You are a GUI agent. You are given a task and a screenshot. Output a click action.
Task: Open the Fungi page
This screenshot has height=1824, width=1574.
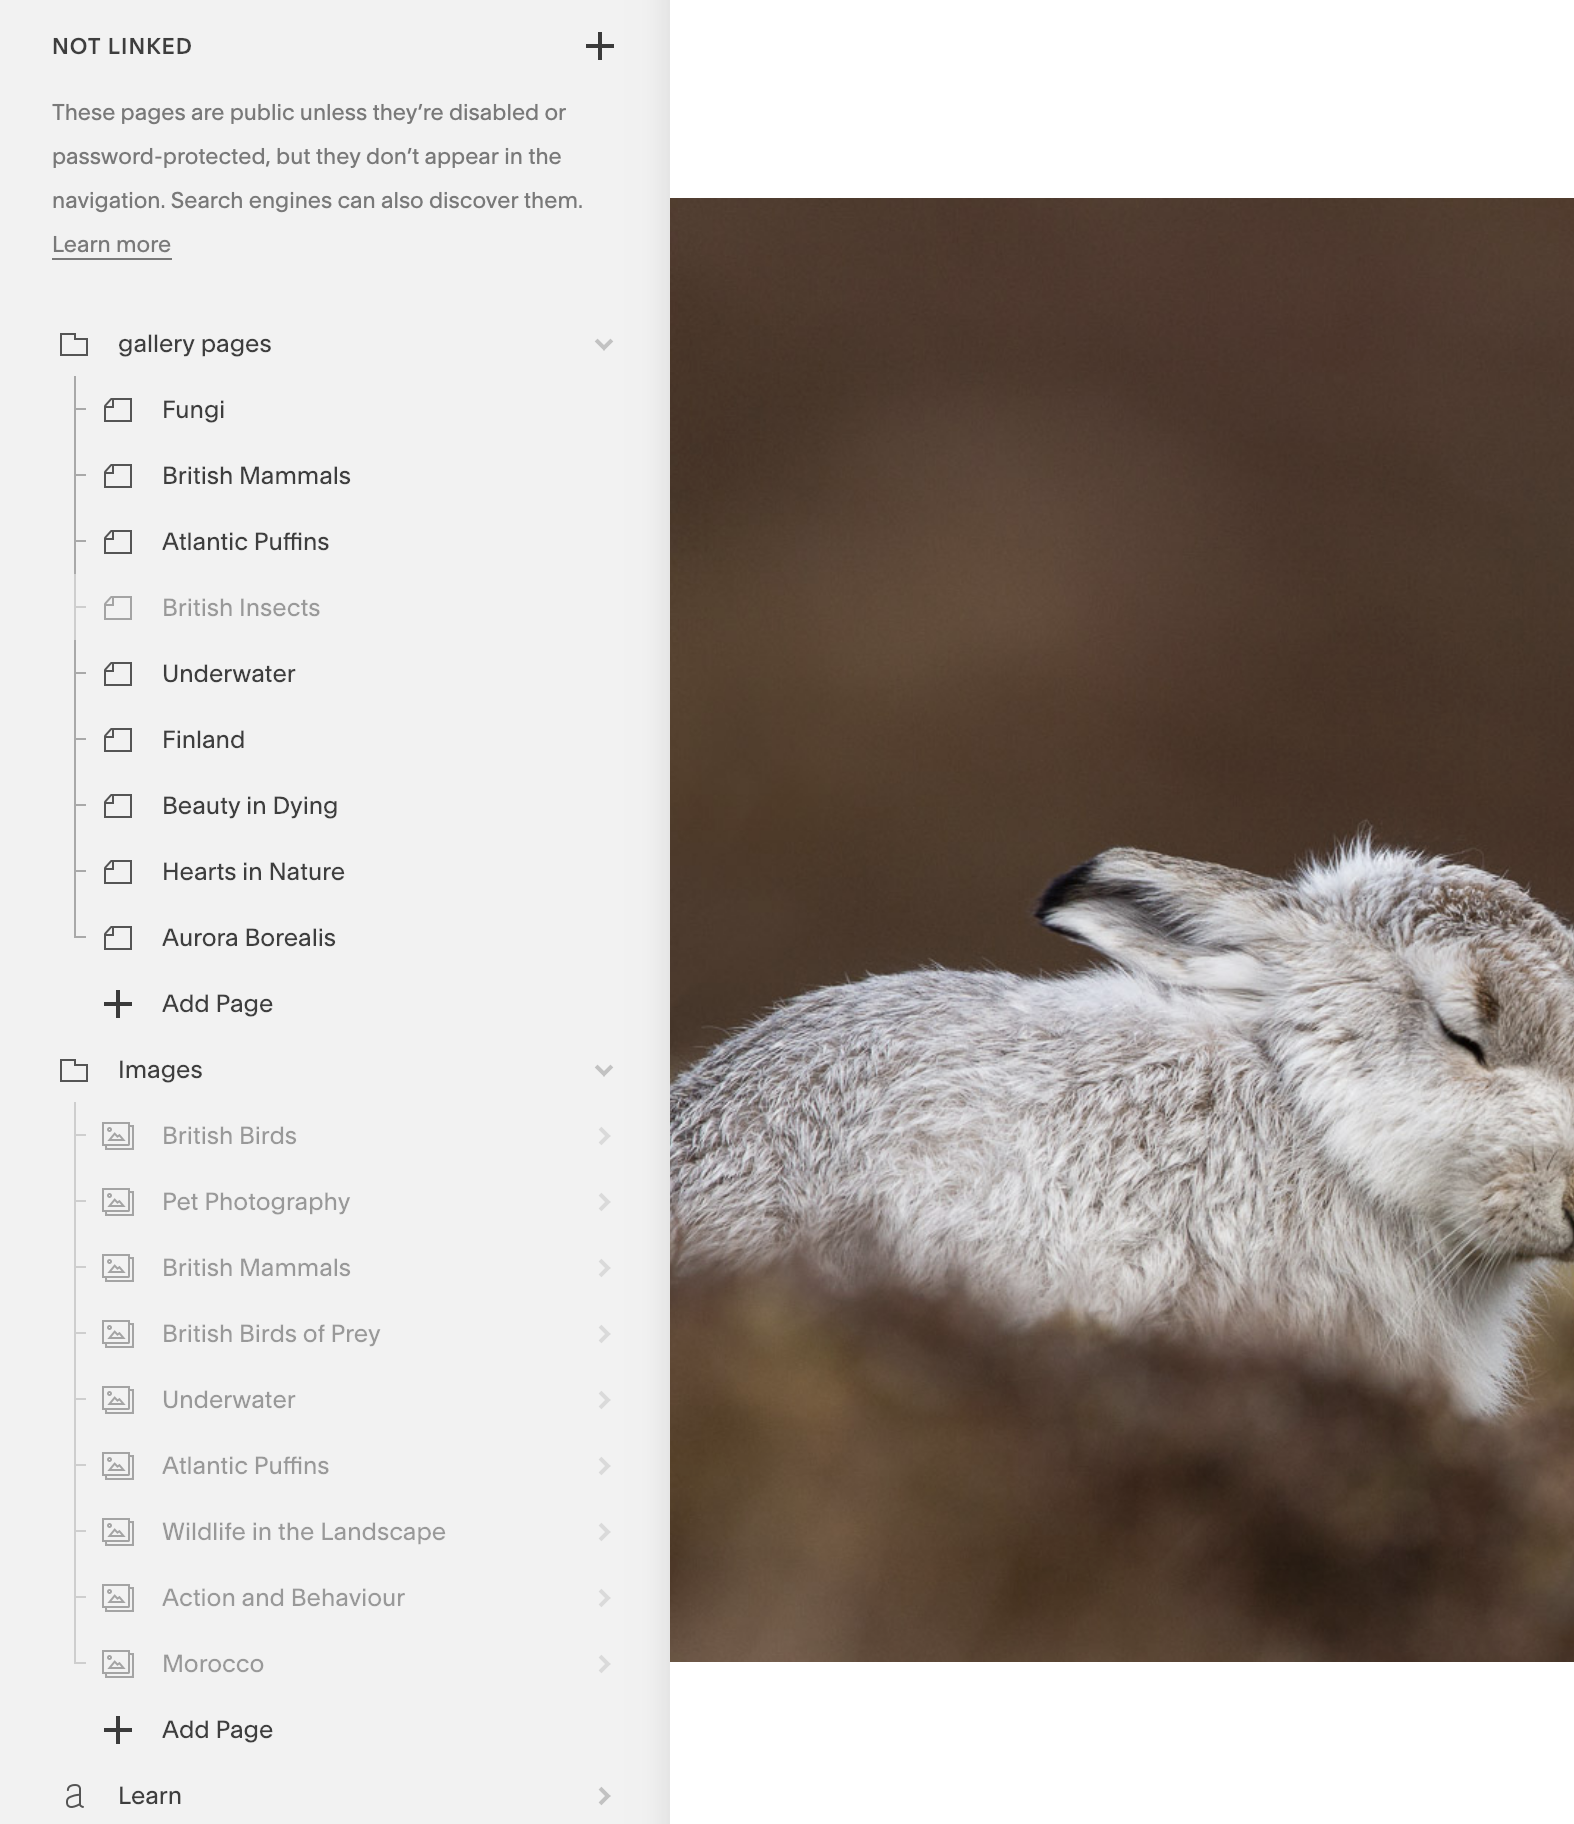click(x=193, y=410)
